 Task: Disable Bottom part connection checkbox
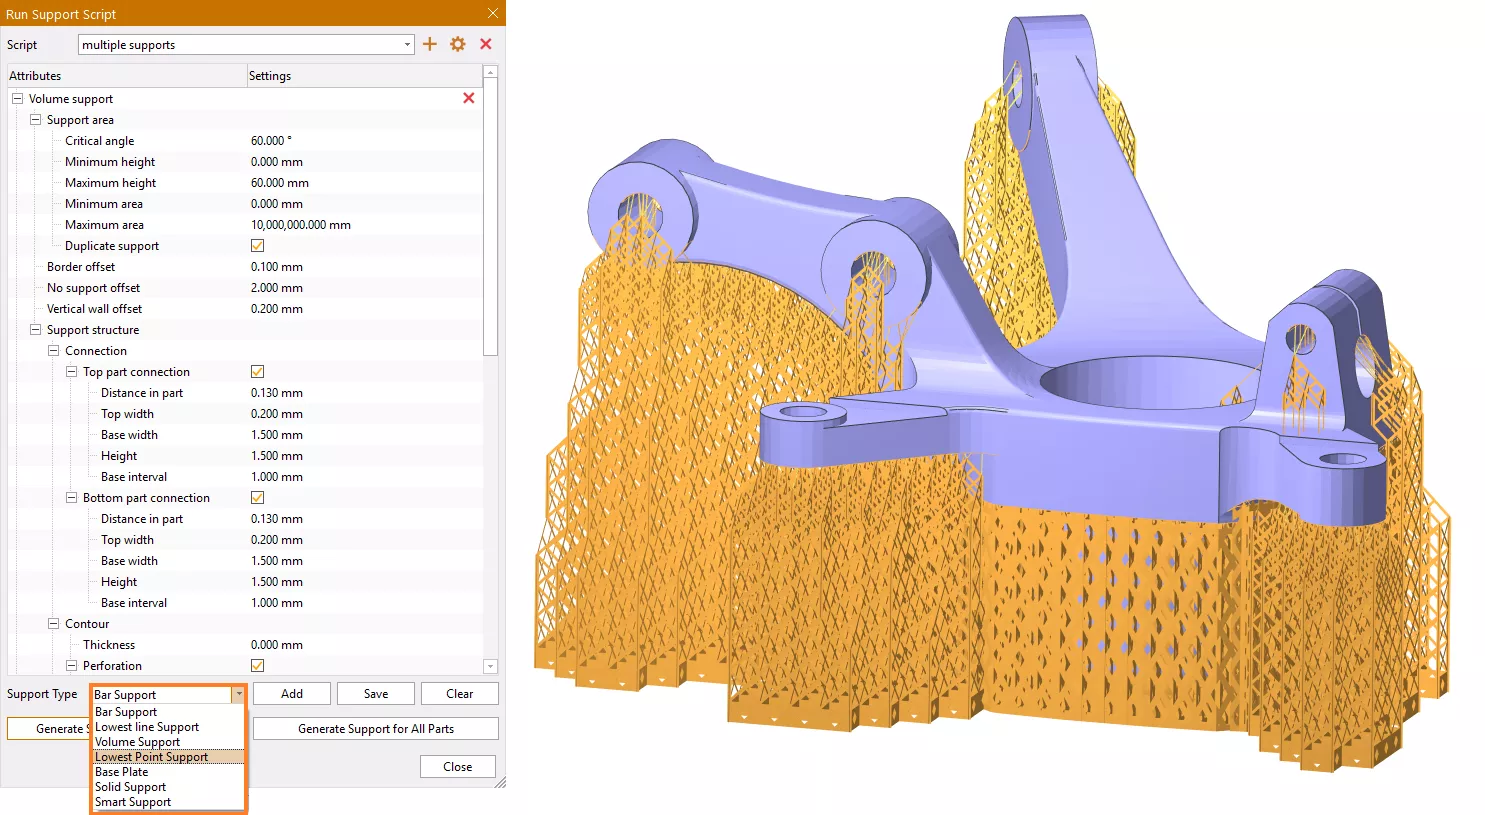257,498
